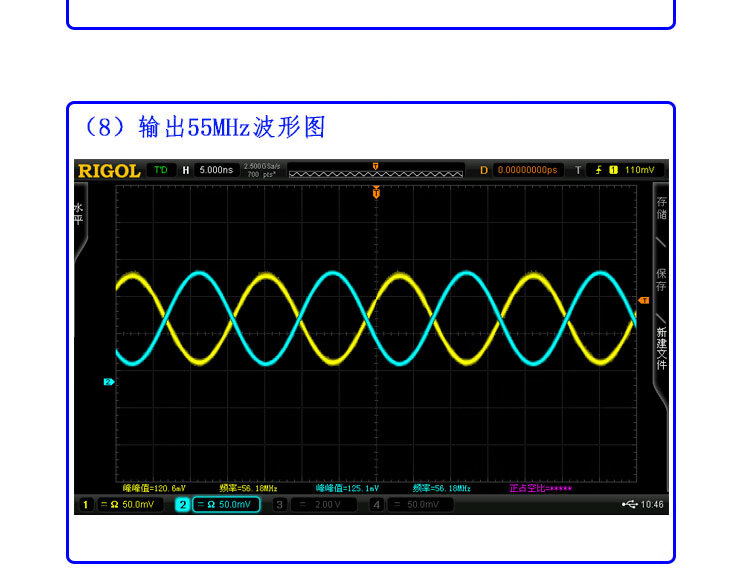Click the H horizontal timebase icon
The width and height of the screenshot is (750, 588).
click(x=185, y=170)
